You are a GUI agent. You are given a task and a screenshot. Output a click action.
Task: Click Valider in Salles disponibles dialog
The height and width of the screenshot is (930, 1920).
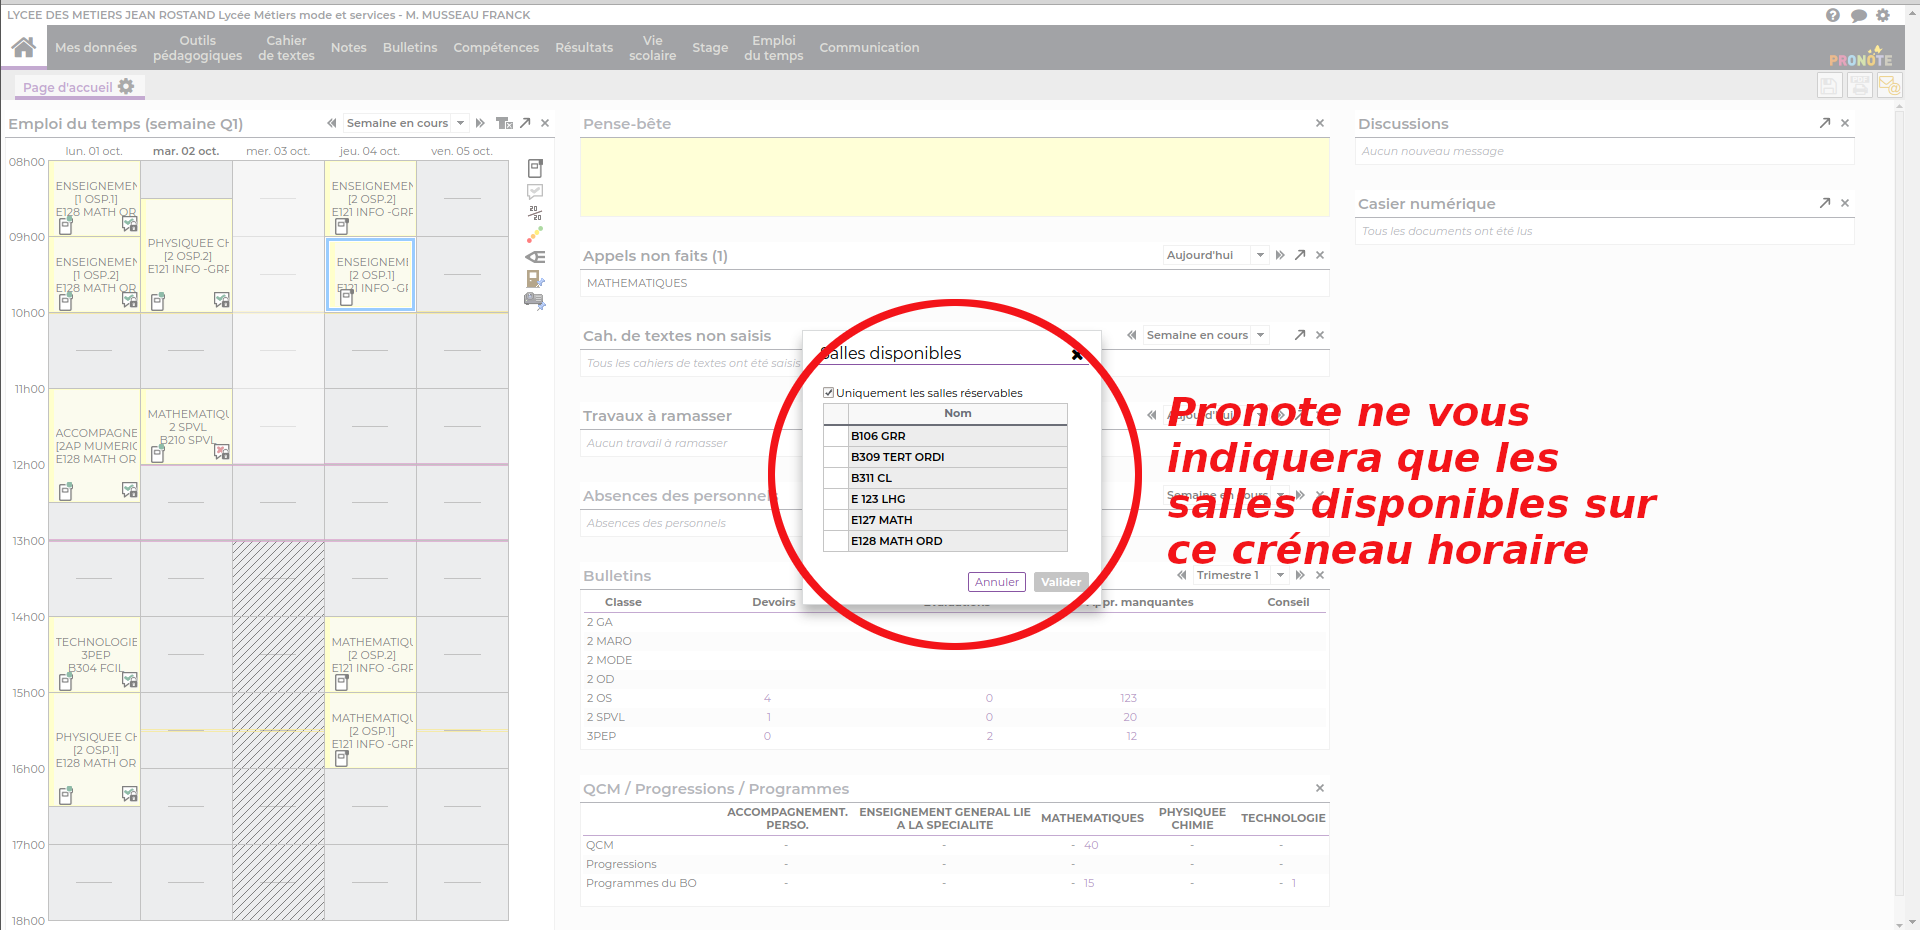(1061, 582)
